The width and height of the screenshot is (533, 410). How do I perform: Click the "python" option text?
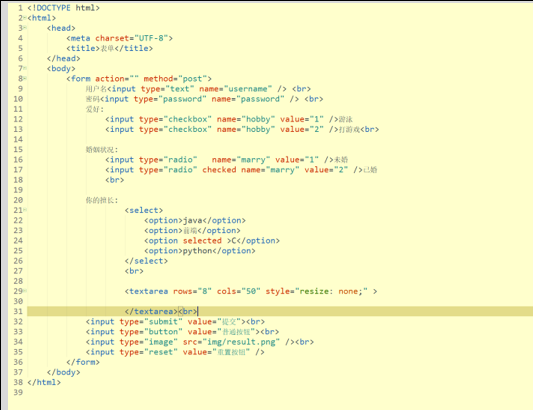tap(197, 251)
